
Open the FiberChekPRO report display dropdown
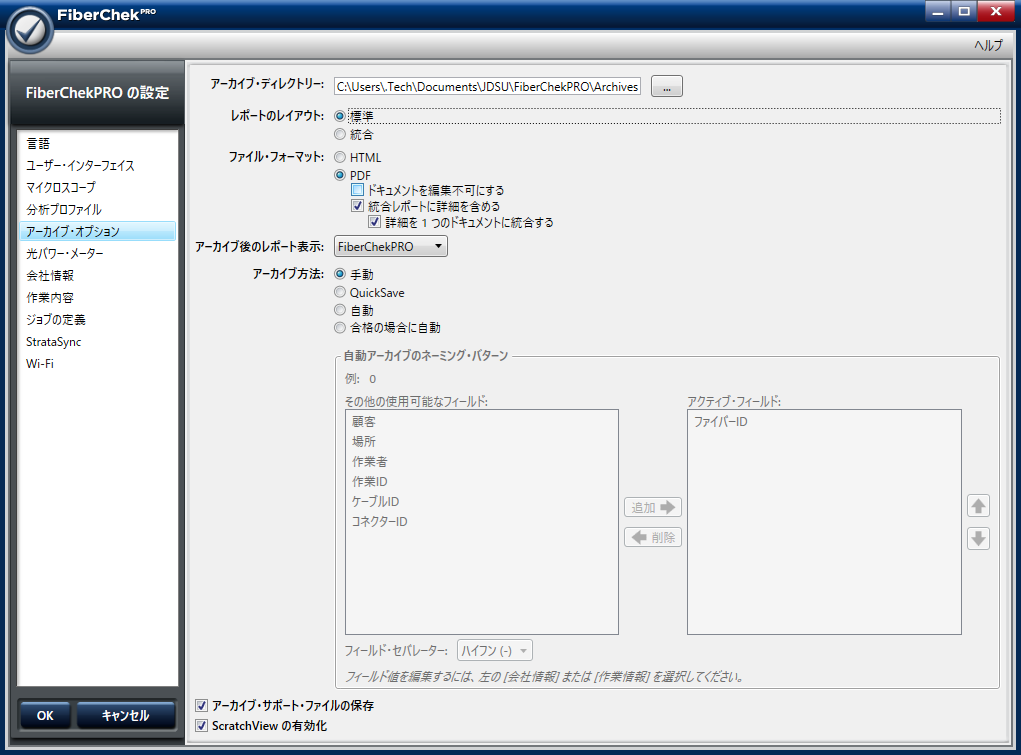point(391,246)
